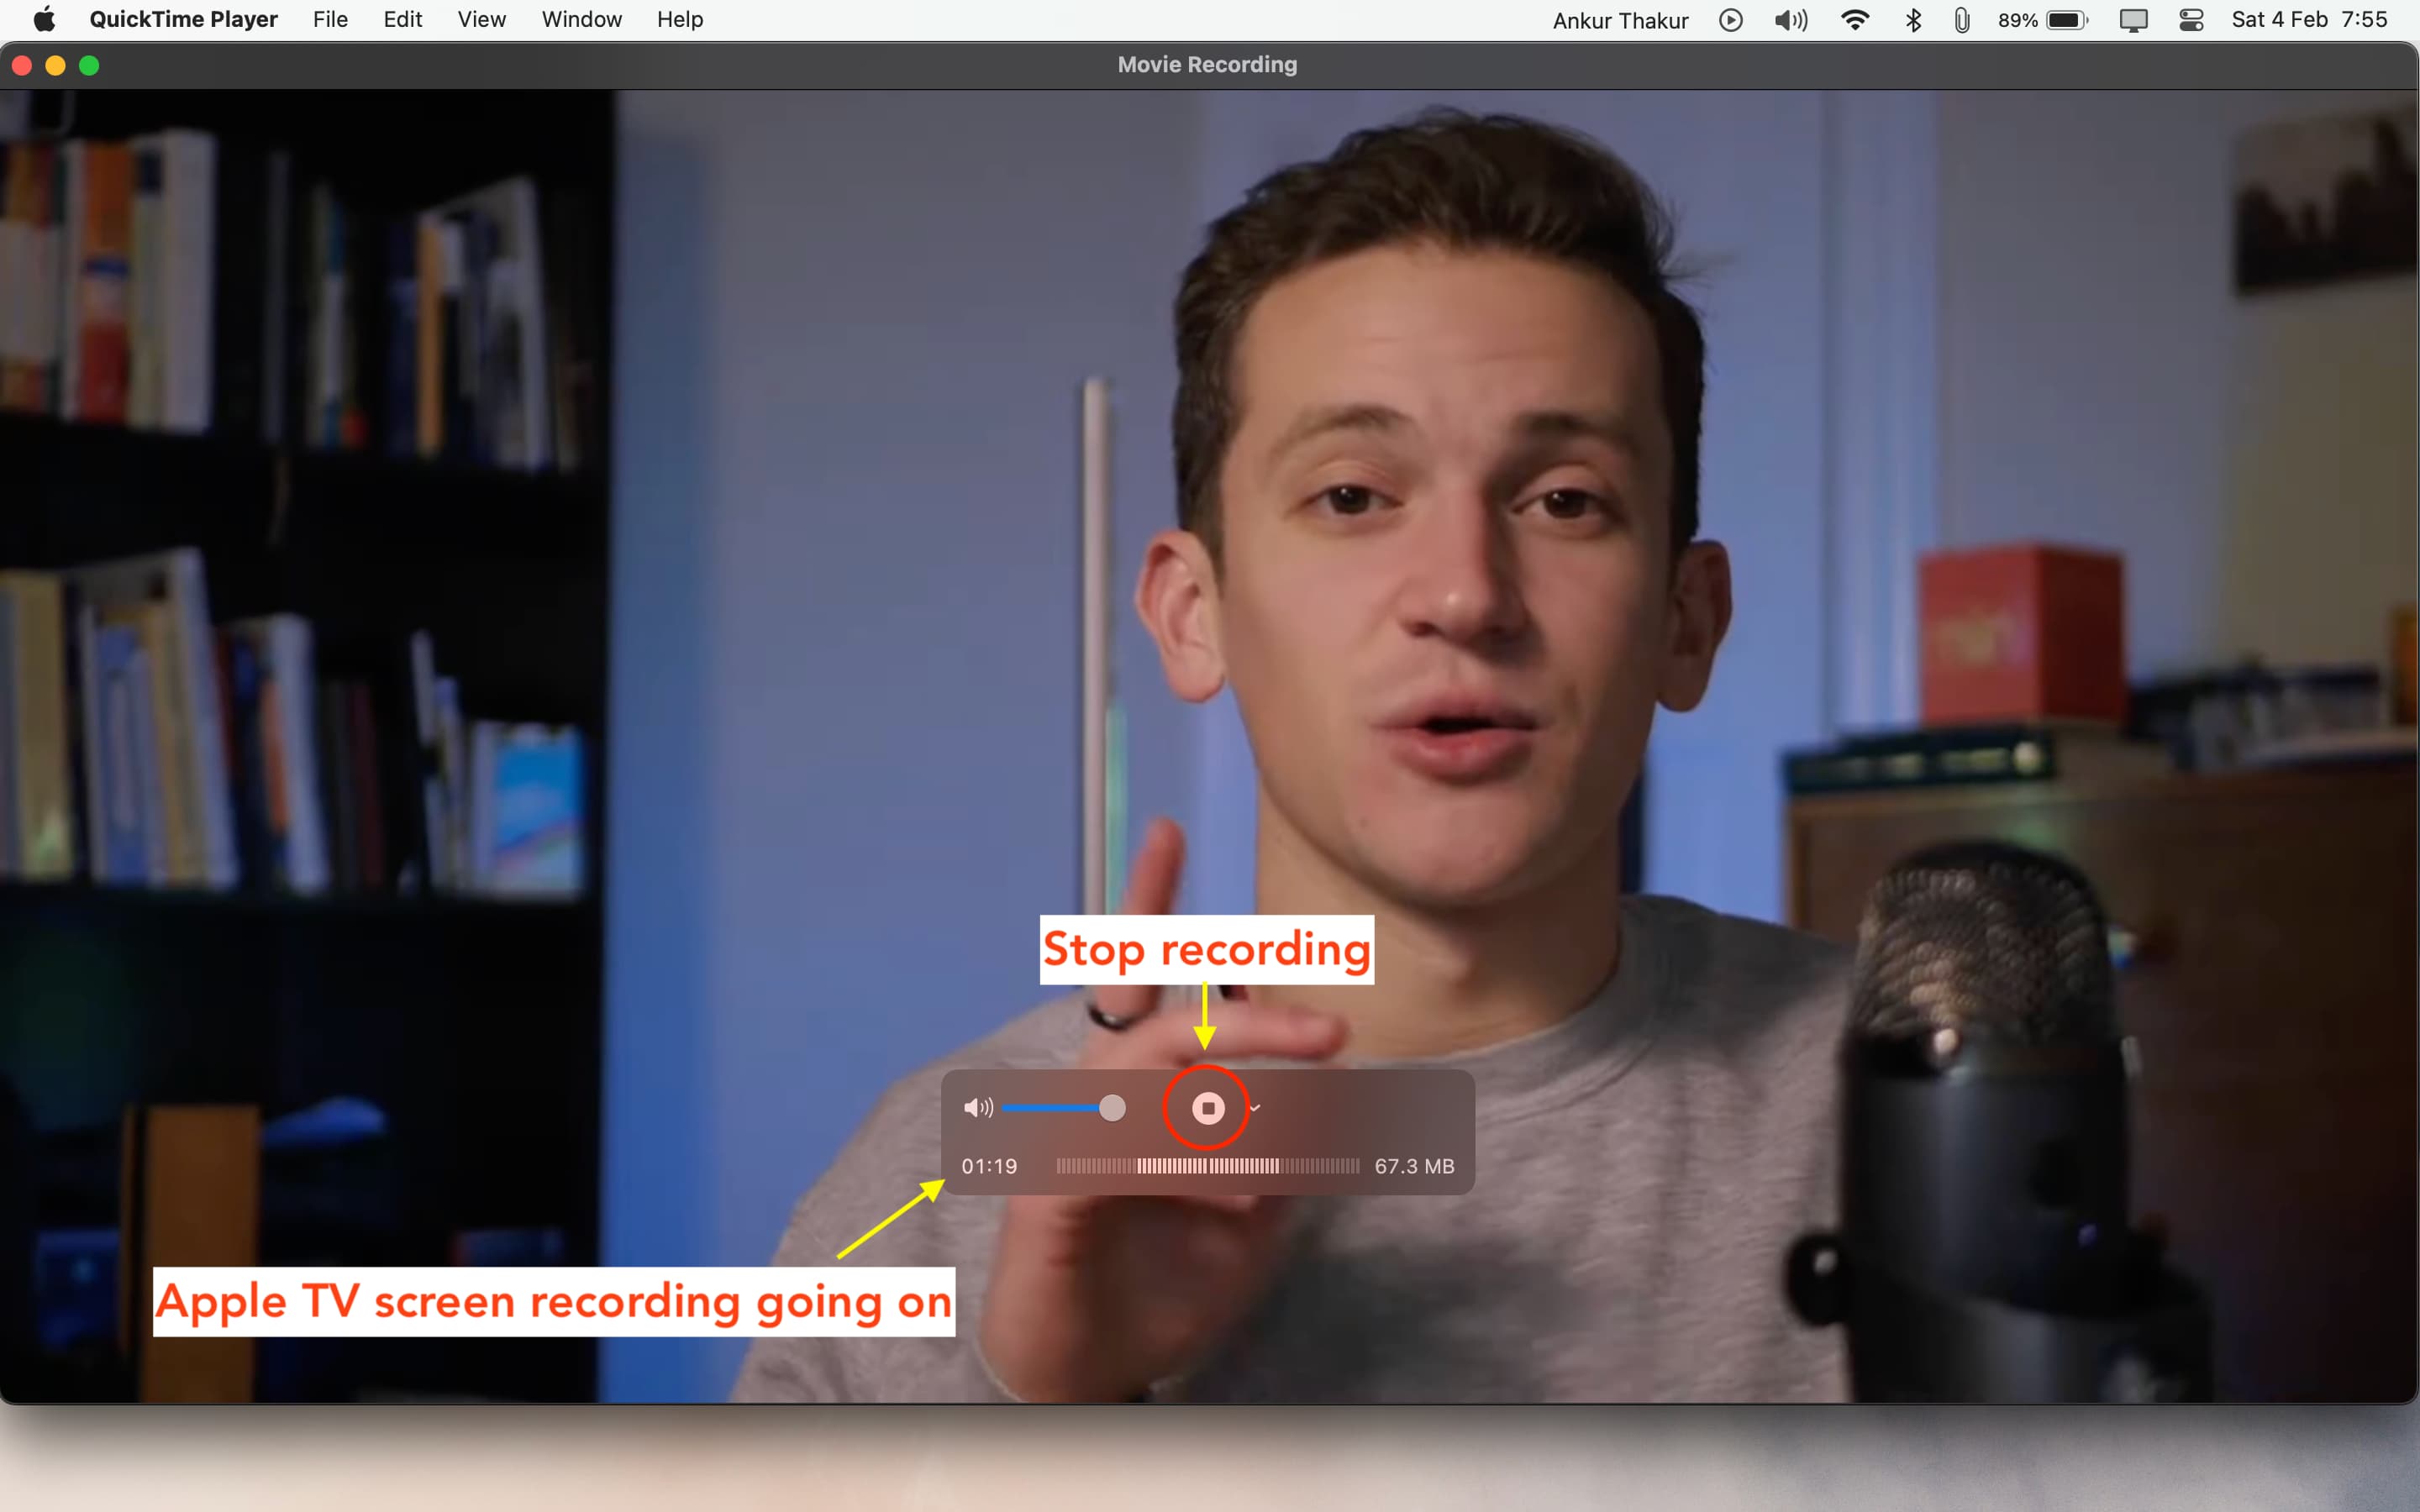Click the Bluetooth menu bar icon
Screen dimensions: 2420x1512
1913,20
